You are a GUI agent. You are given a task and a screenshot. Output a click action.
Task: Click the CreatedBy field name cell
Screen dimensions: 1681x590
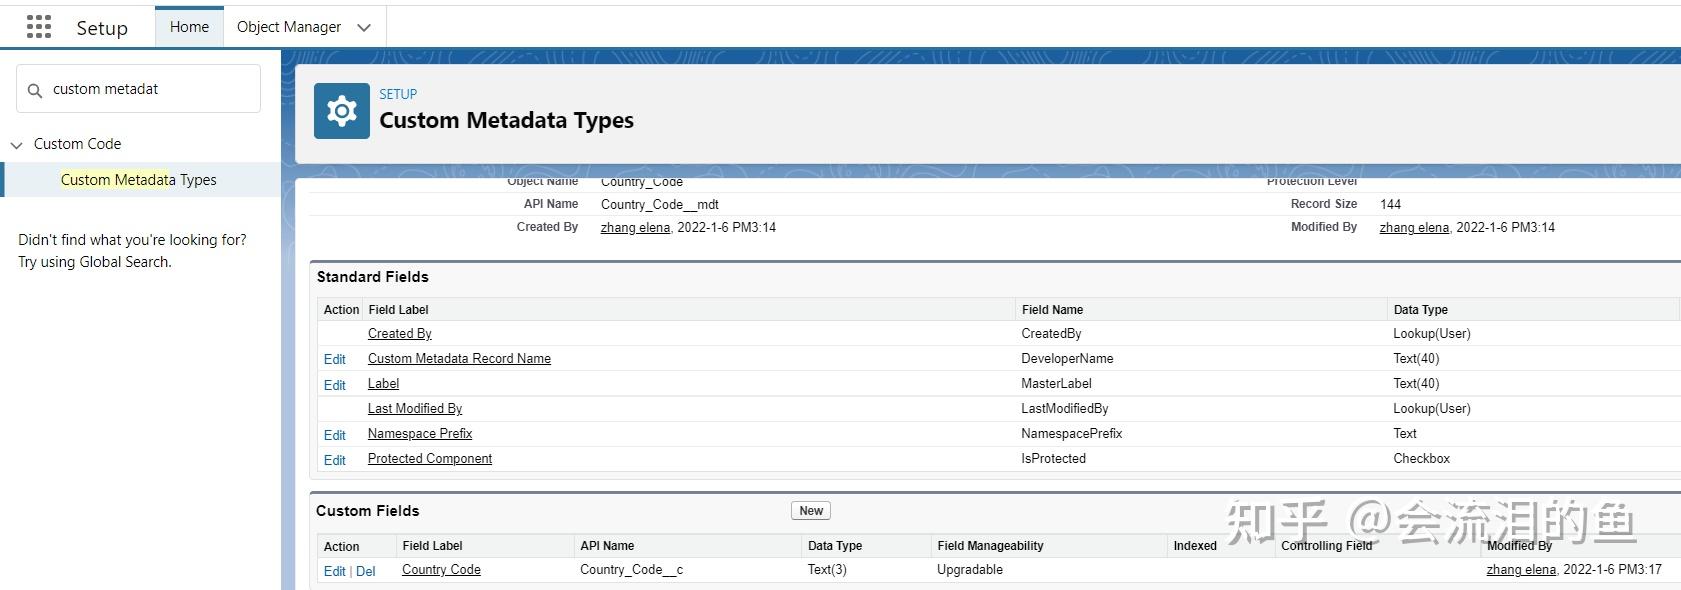pyautogui.click(x=1051, y=334)
